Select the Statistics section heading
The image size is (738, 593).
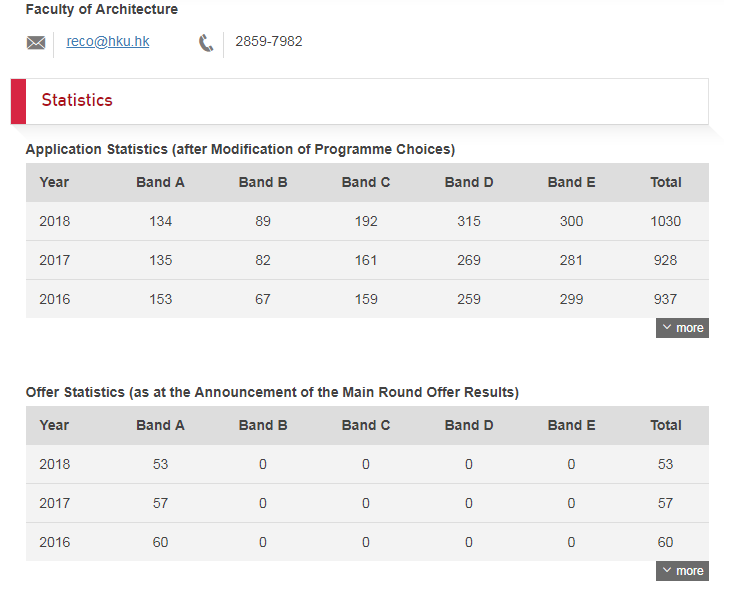click(77, 100)
